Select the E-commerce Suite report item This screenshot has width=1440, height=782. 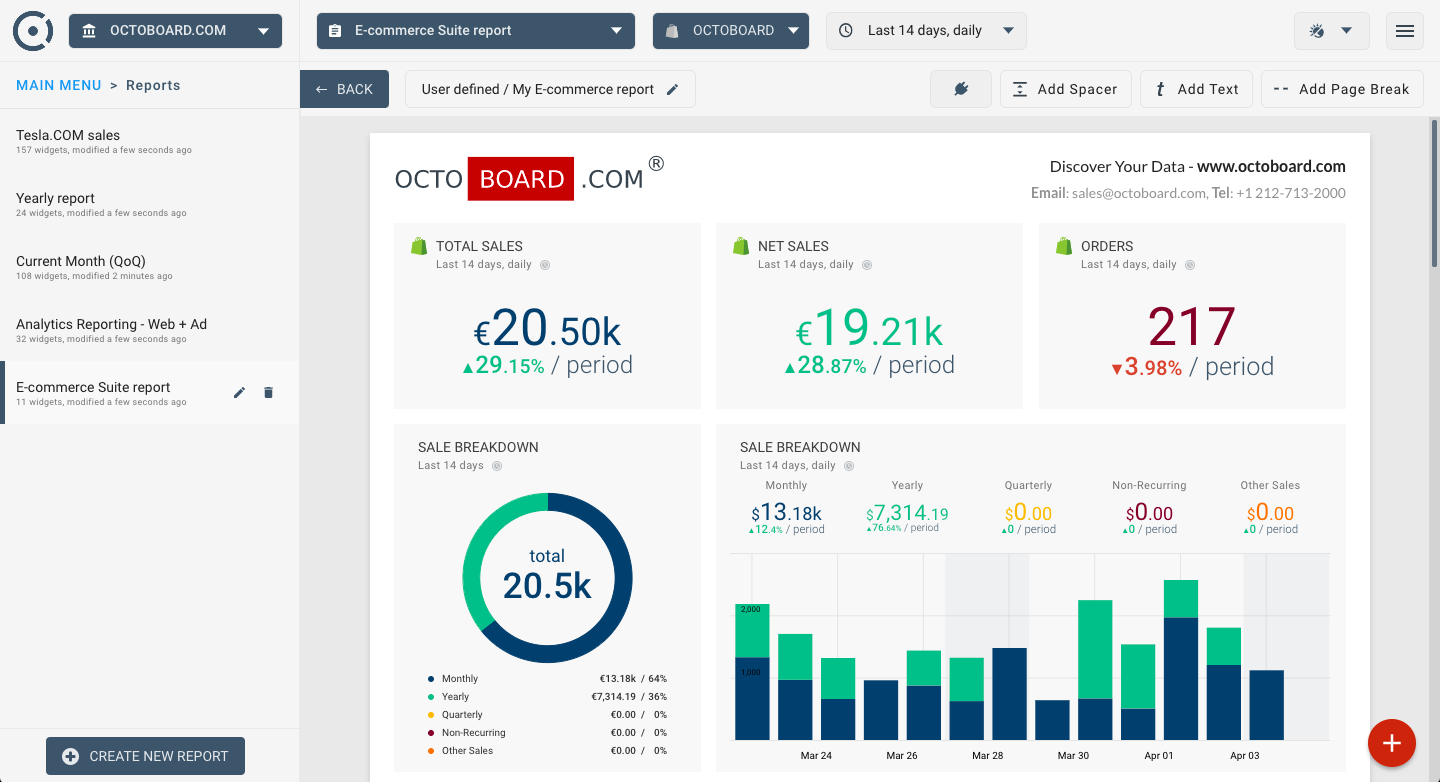point(150,393)
